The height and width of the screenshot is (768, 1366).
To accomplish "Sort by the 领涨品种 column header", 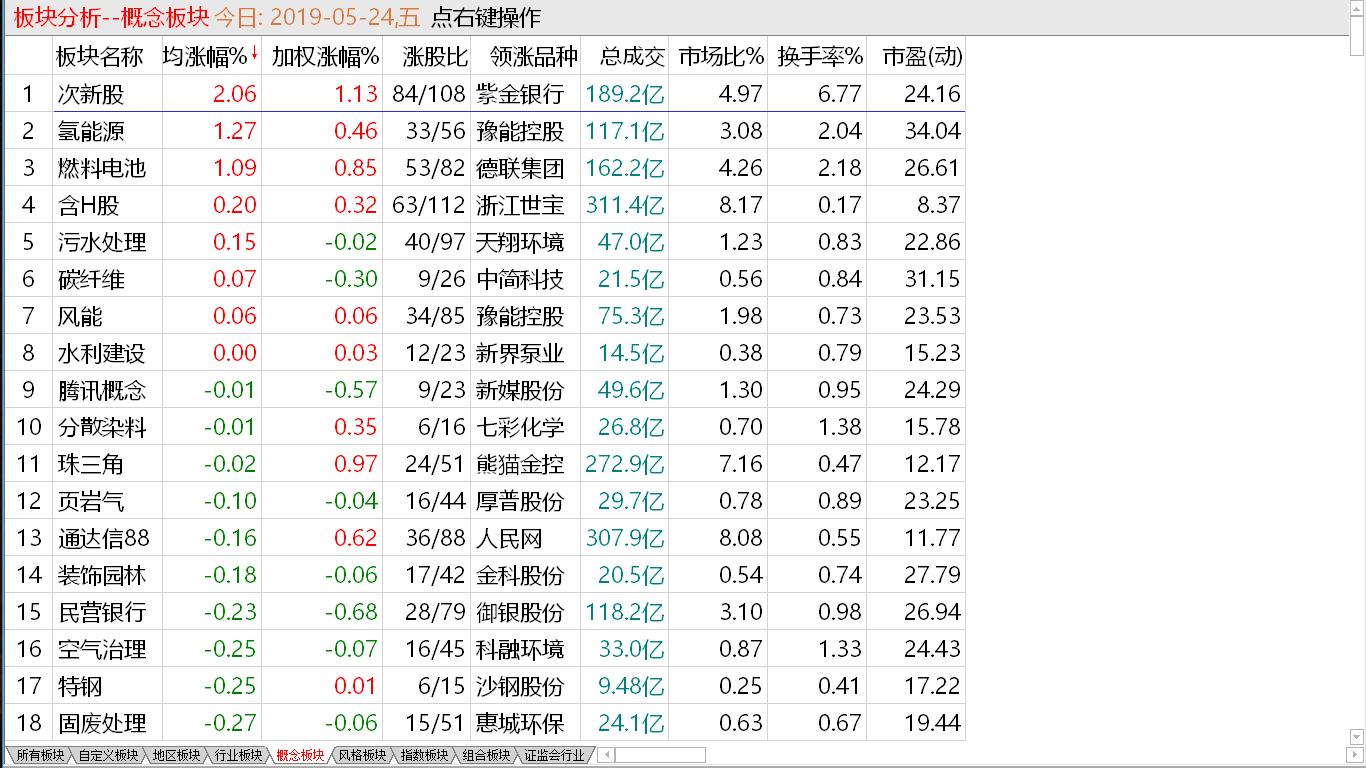I will (x=534, y=57).
